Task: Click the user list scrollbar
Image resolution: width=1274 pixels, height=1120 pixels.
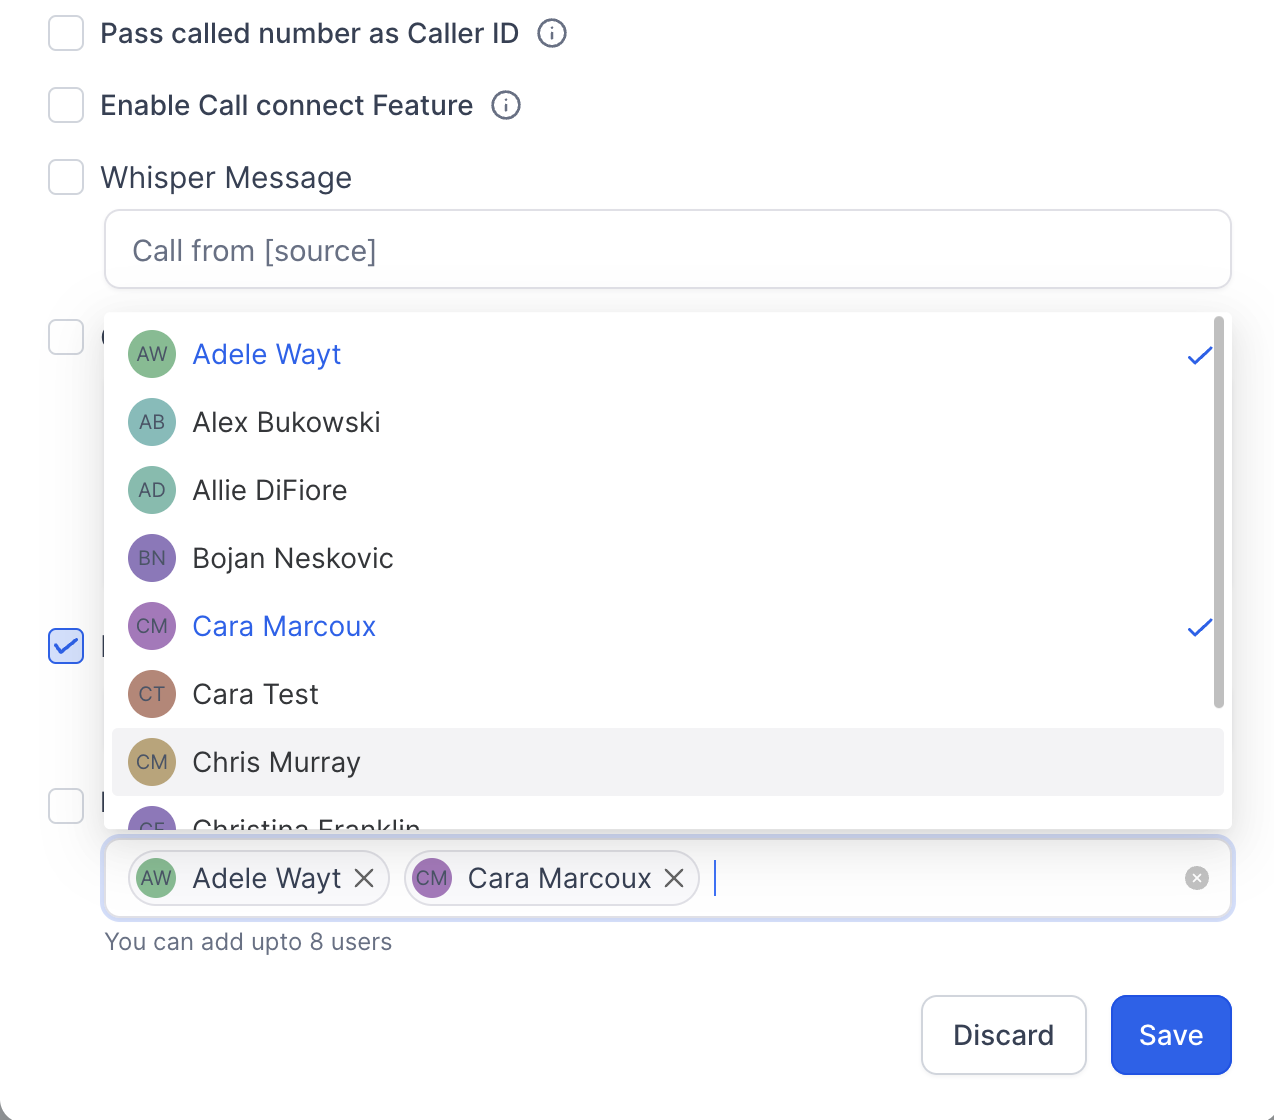Action: tap(1218, 512)
